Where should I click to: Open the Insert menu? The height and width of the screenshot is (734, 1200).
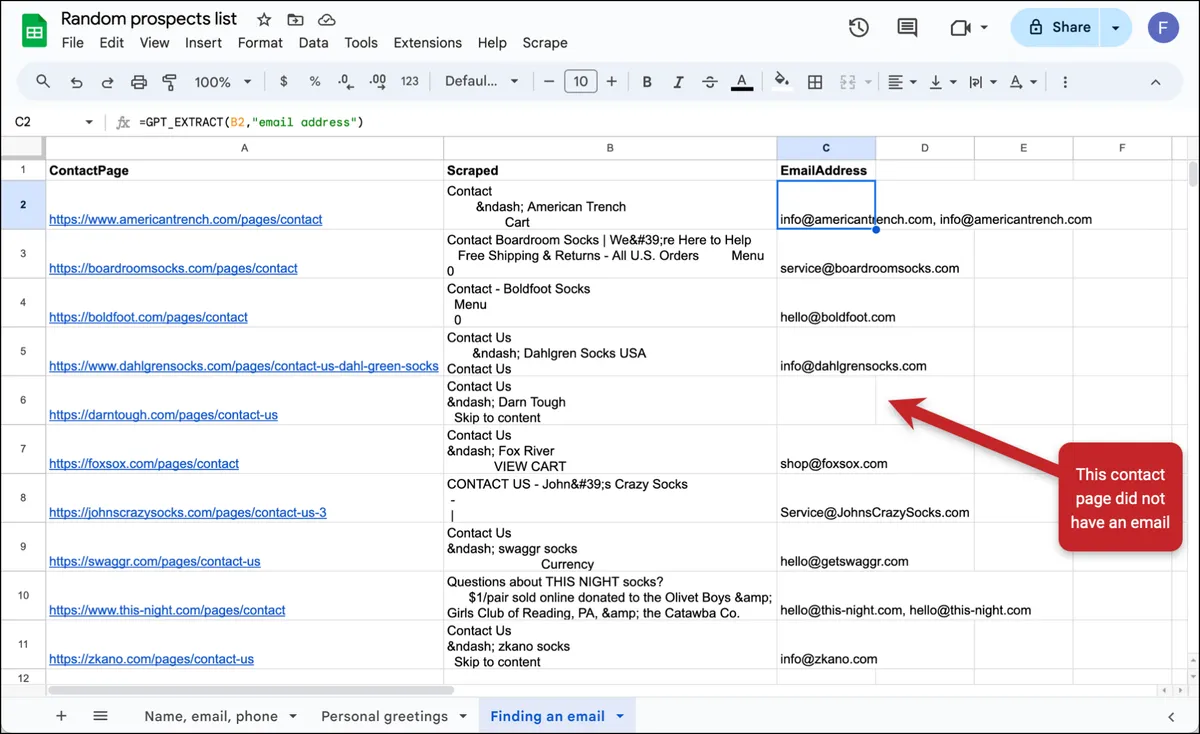point(204,43)
